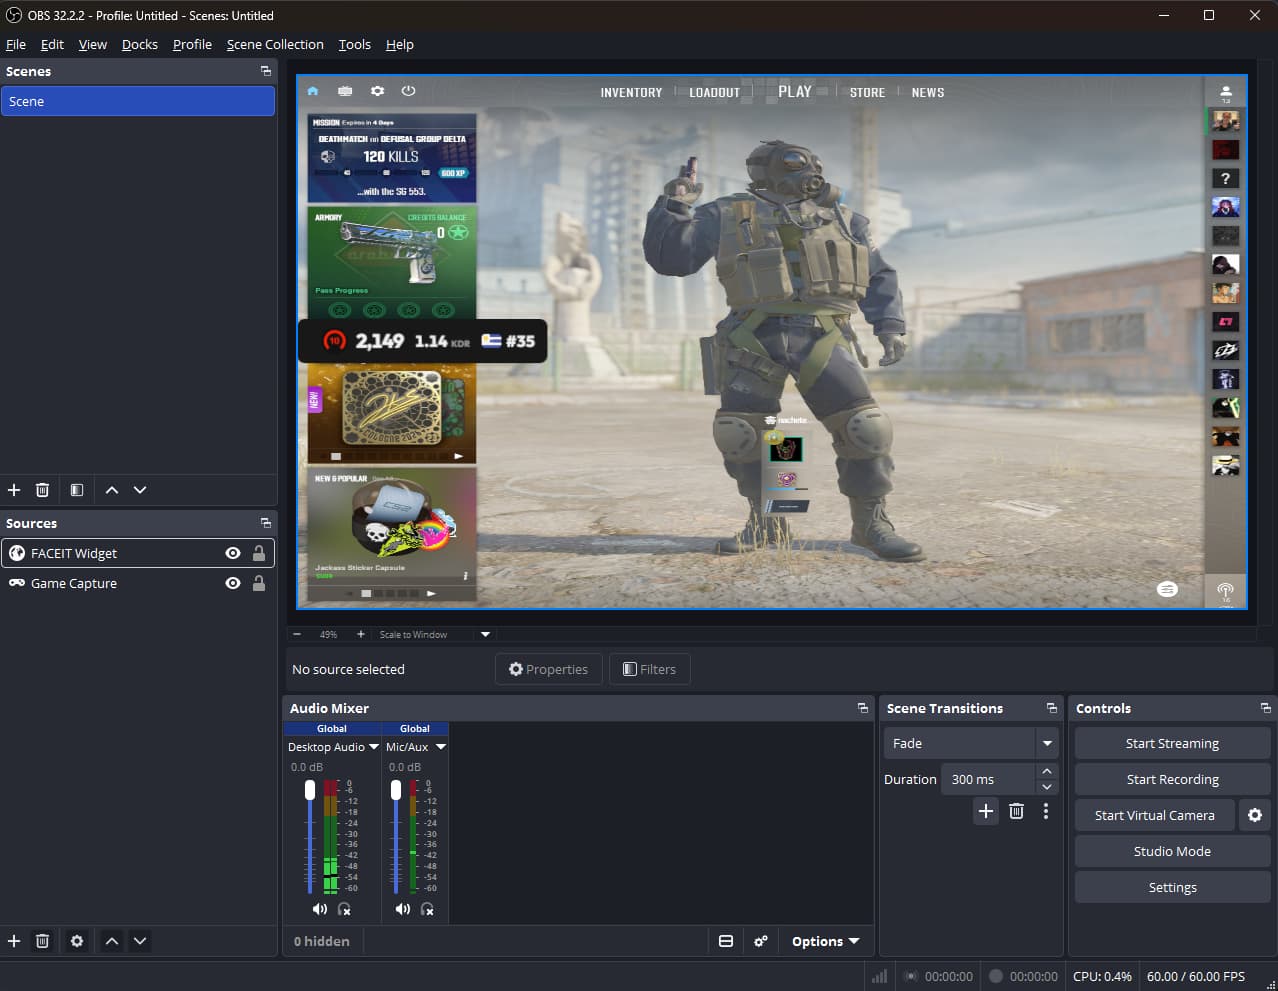
Task: Adjust Desktop Audio volume slider
Action: click(310, 790)
